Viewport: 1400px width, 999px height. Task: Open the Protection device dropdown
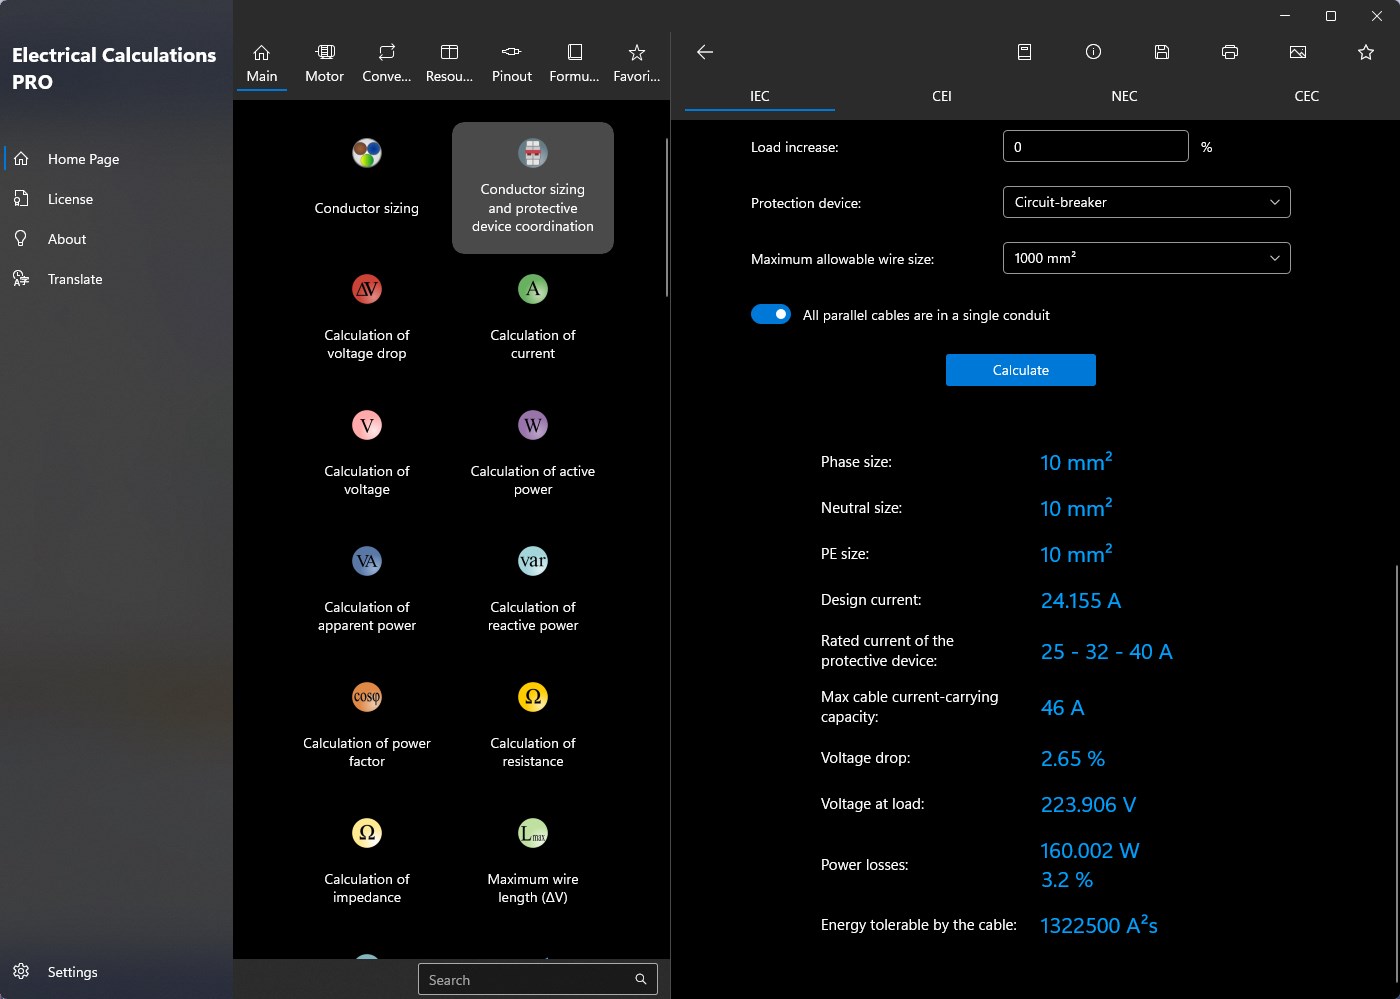pyautogui.click(x=1146, y=202)
